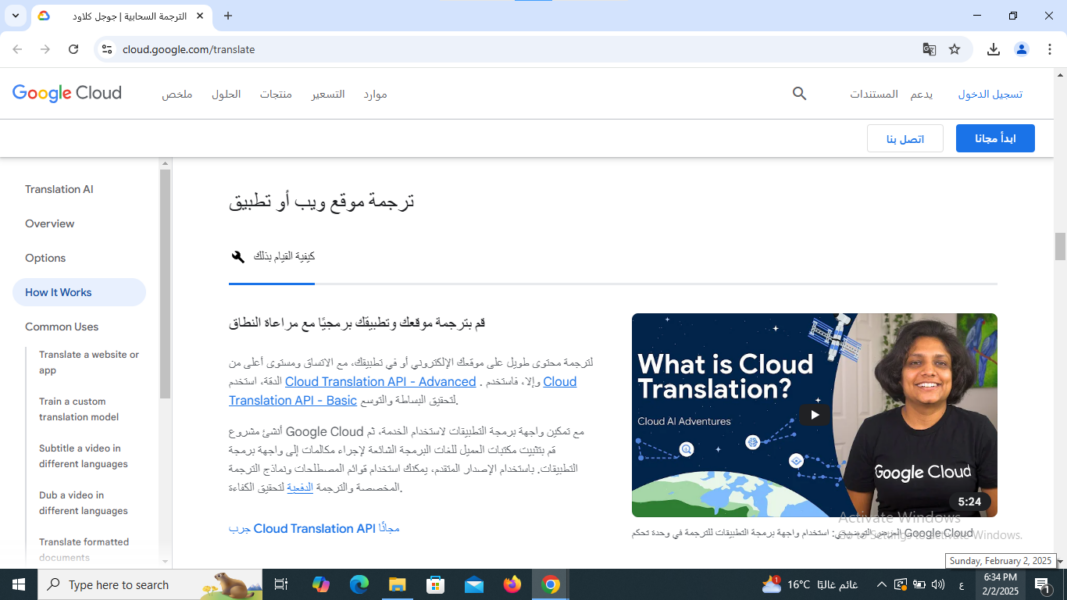Viewport: 1067px width, 600px height.
Task: Click the page vertical scrollbar thumb
Action: [1060, 246]
